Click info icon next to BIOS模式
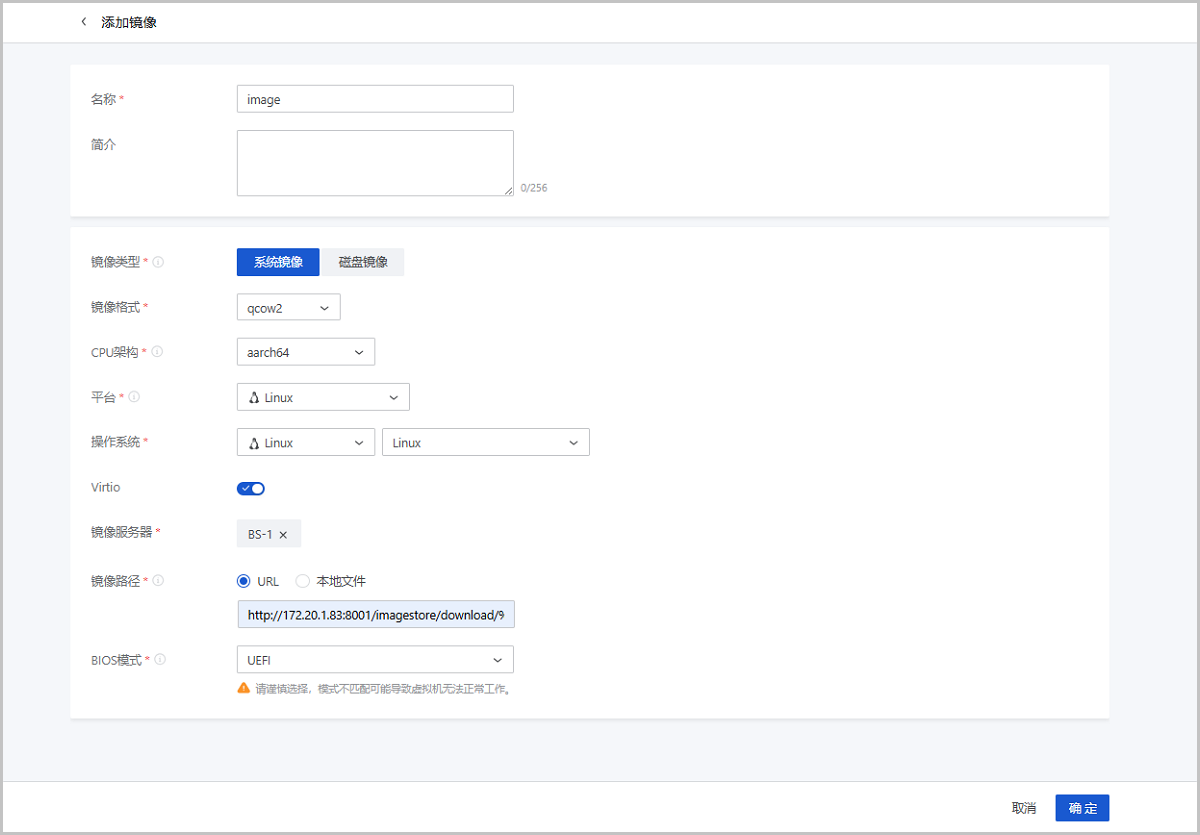 [x=160, y=660]
